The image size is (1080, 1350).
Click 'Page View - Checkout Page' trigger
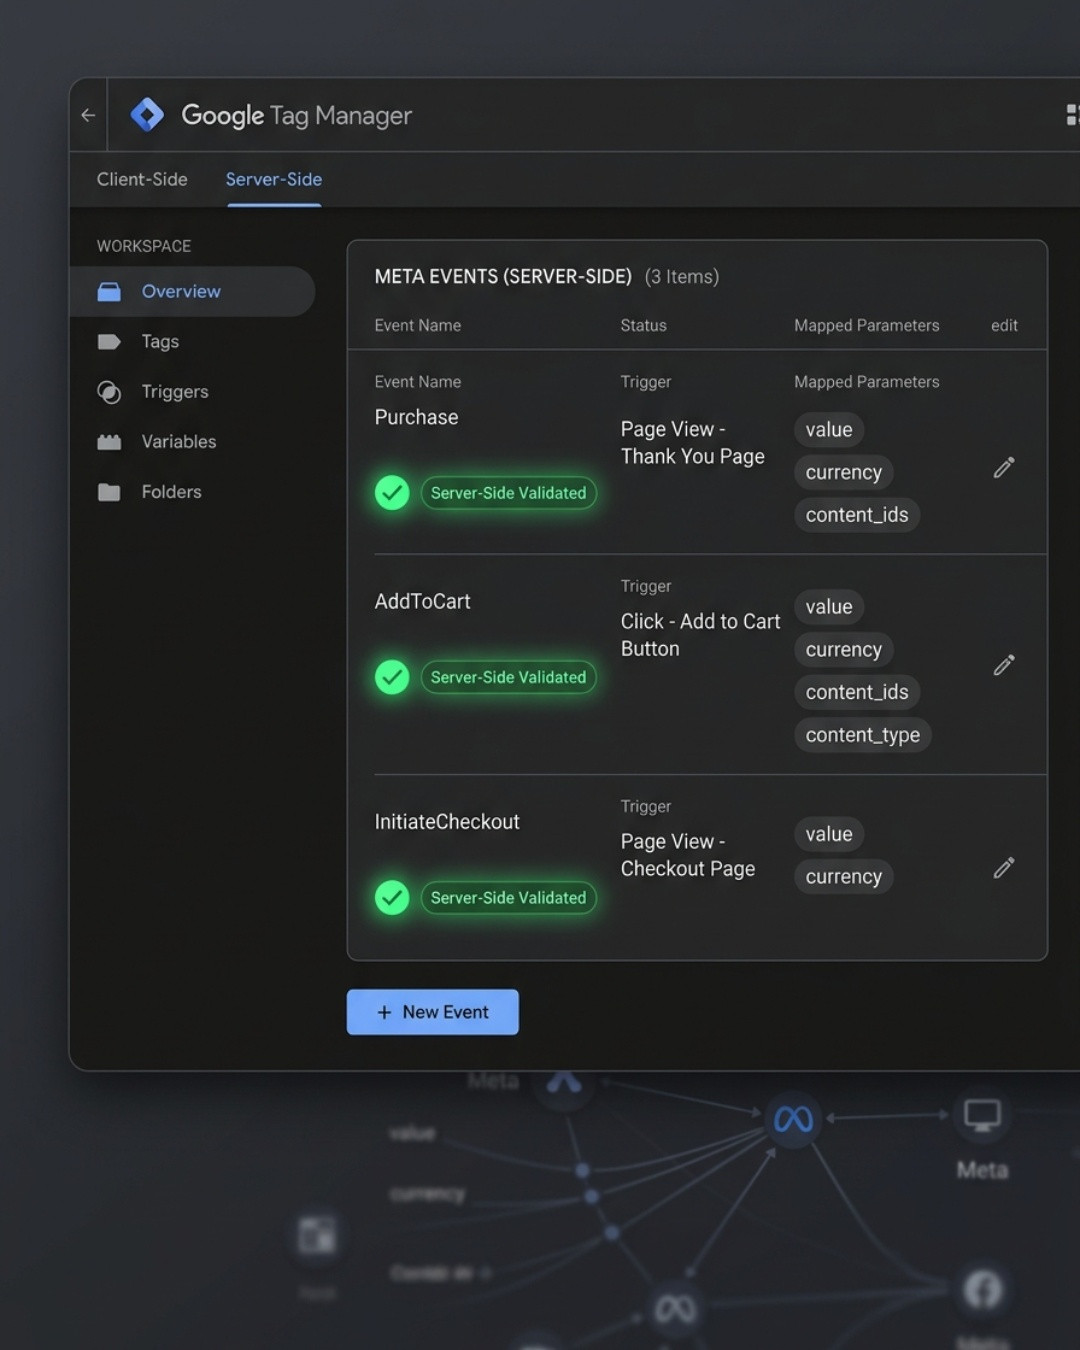tap(688, 855)
